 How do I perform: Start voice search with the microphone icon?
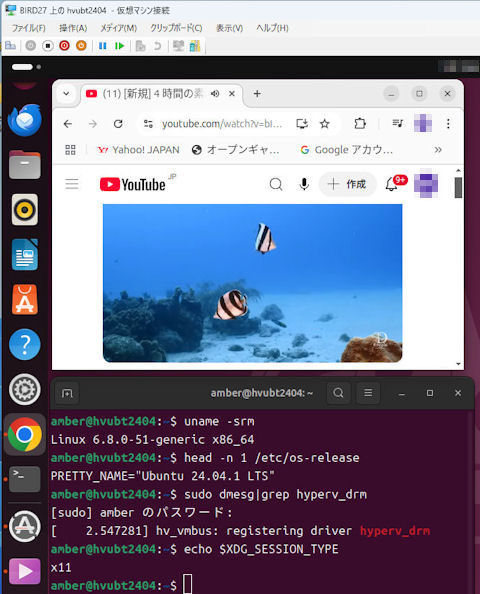[x=304, y=184]
